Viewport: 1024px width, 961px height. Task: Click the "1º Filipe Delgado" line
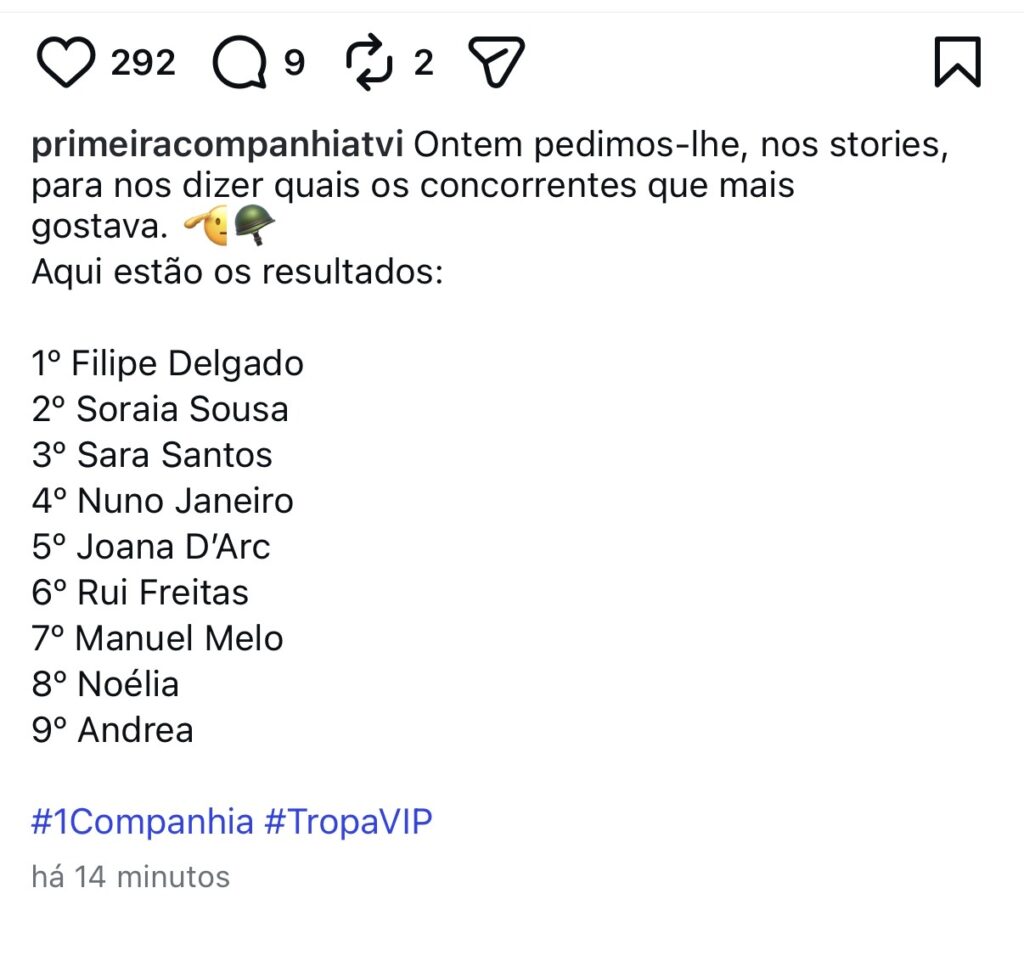pos(168,363)
